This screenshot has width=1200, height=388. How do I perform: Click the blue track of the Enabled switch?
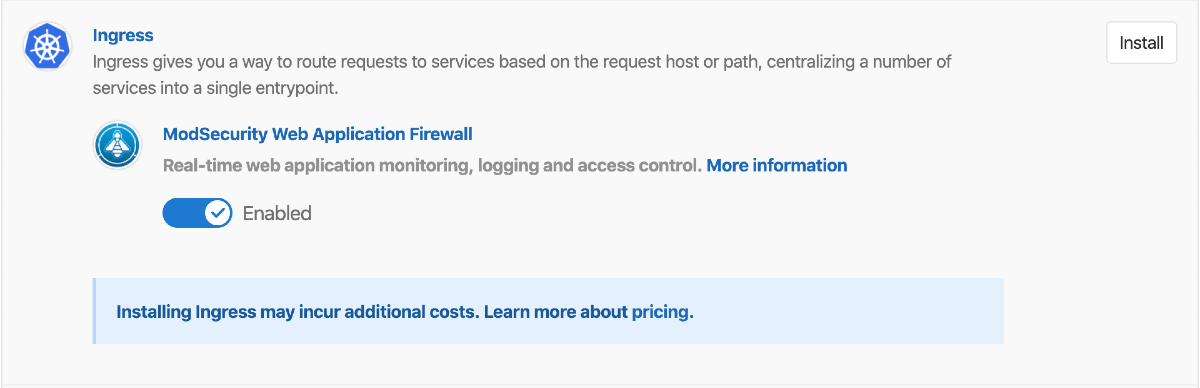click(x=183, y=213)
